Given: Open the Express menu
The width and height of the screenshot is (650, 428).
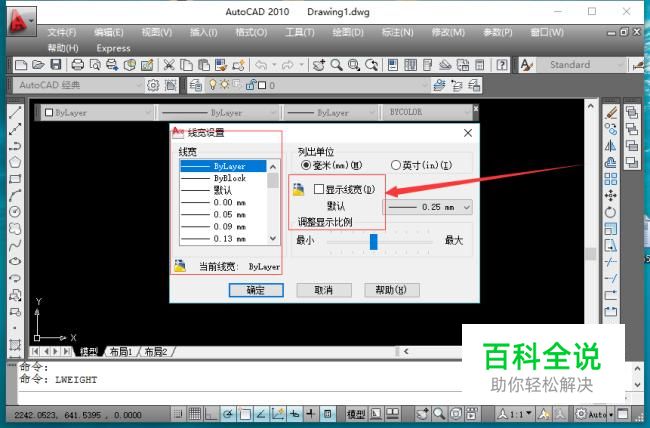Looking at the screenshot, I should click(x=114, y=48).
